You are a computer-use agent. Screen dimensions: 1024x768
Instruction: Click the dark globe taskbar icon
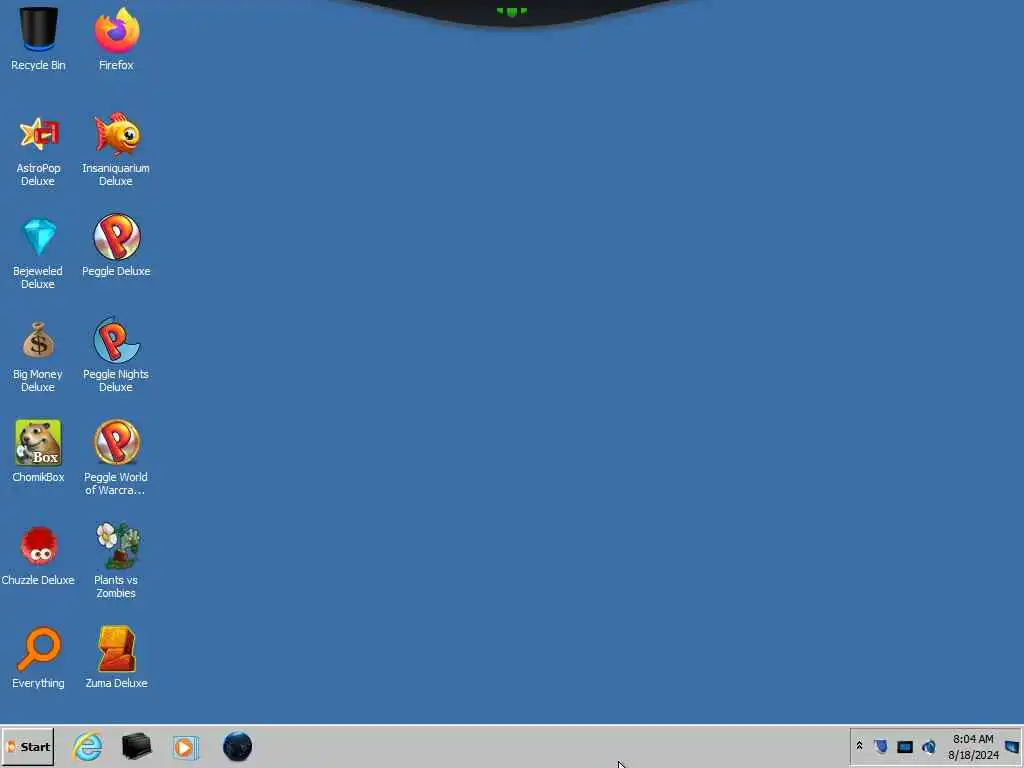coord(237,746)
